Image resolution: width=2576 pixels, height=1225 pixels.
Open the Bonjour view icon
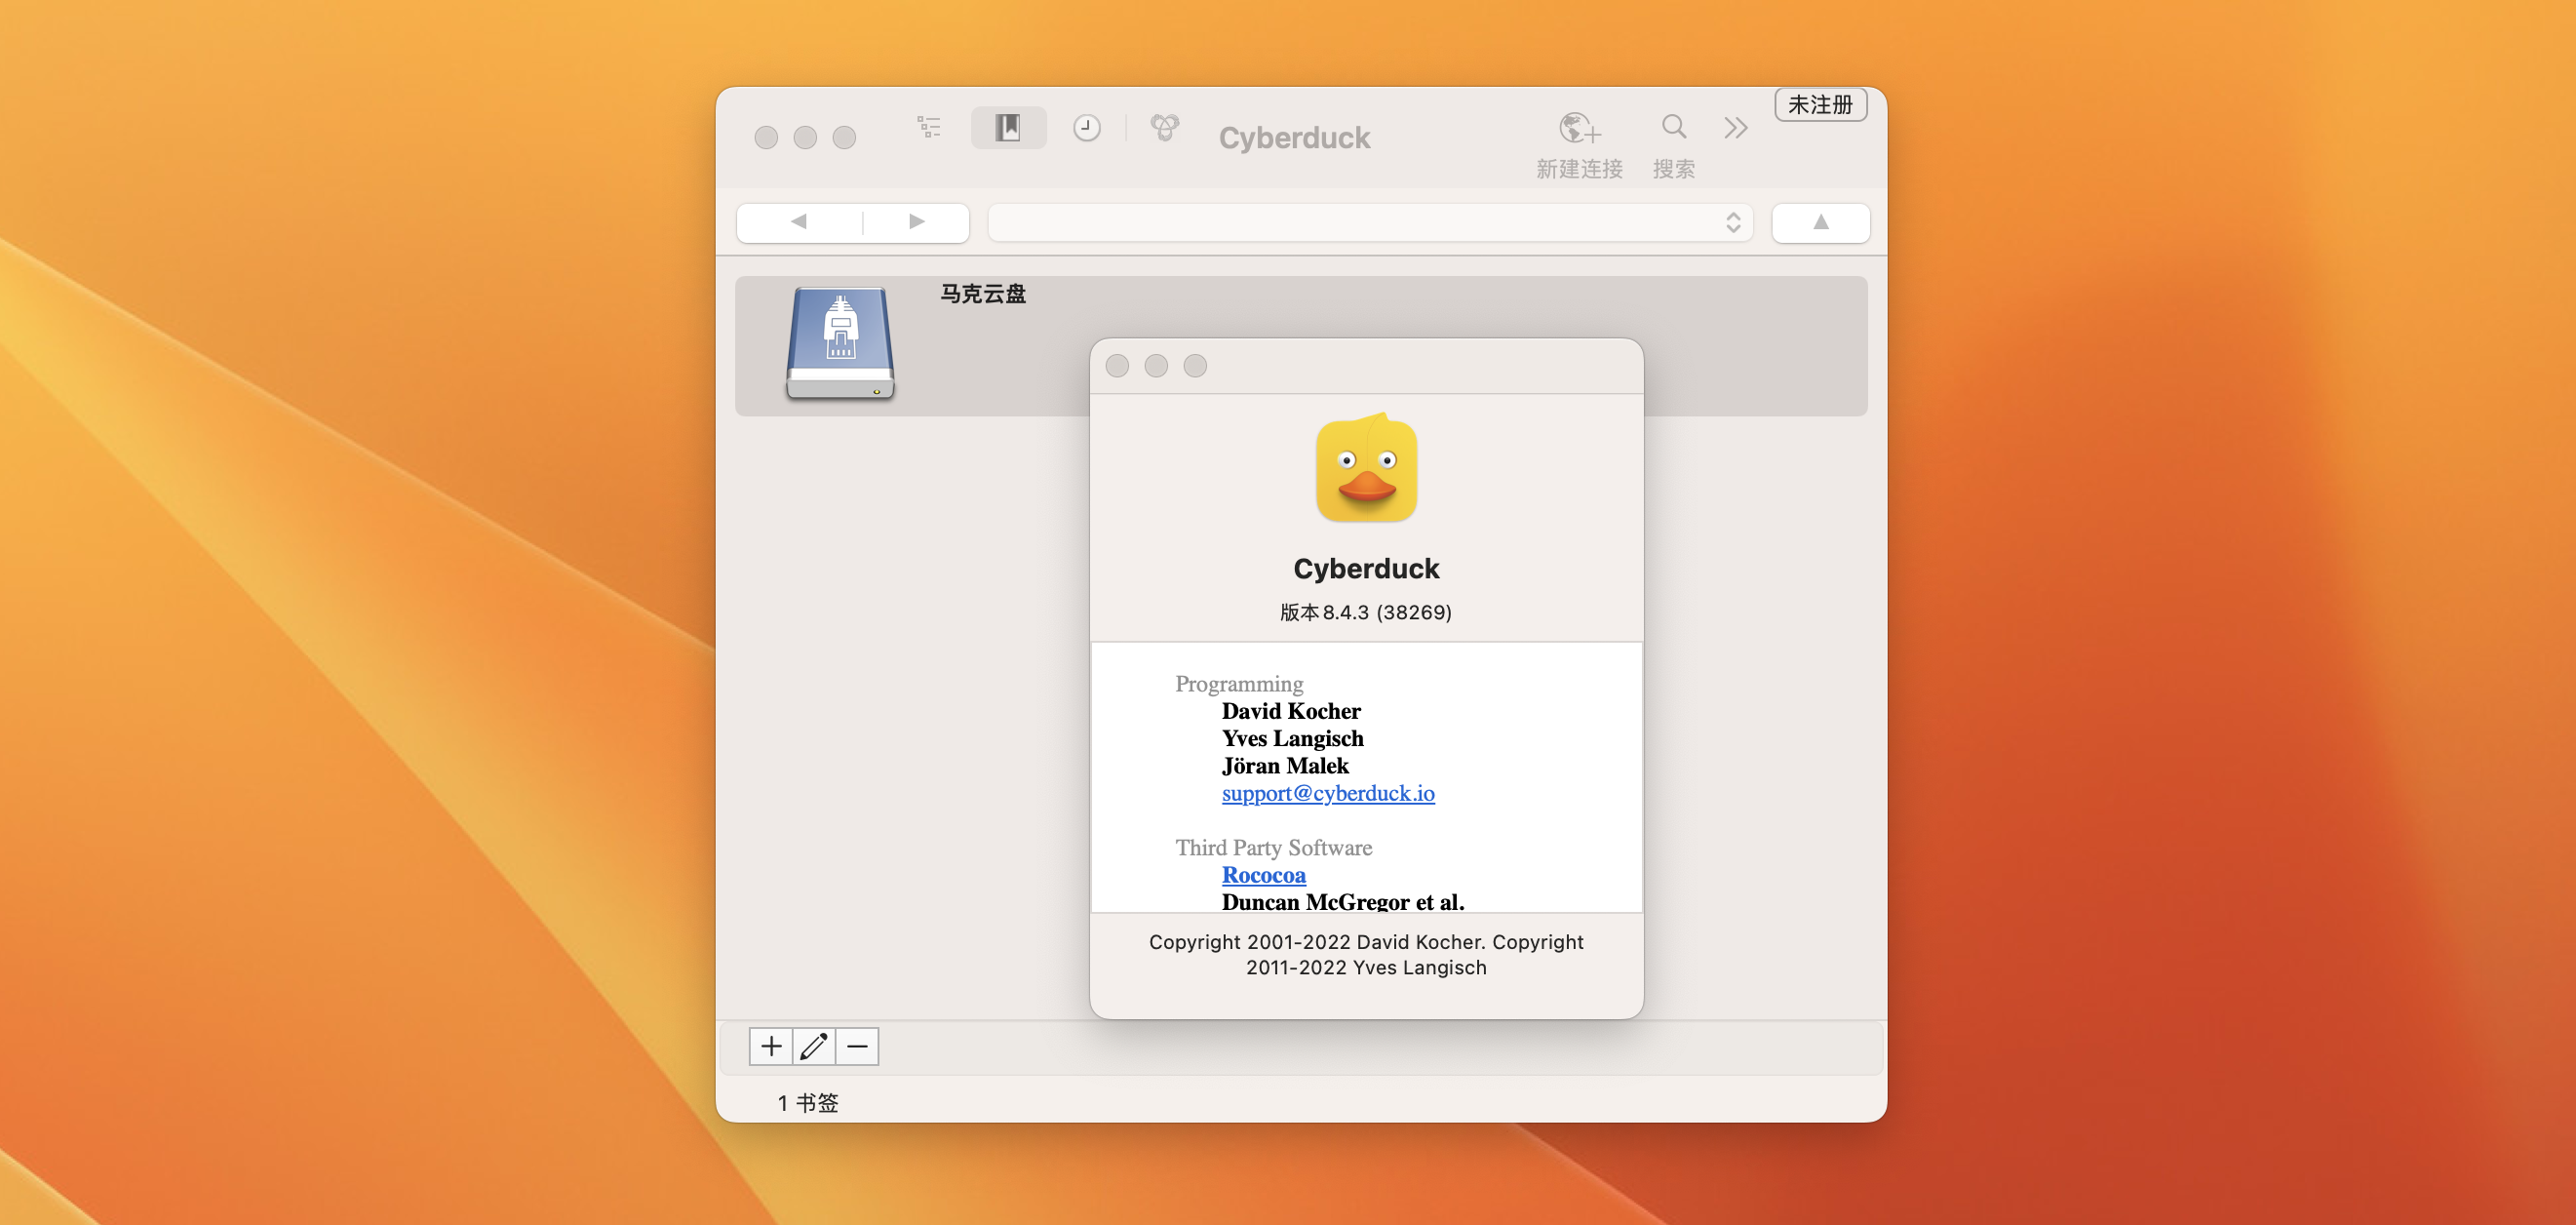1164,127
